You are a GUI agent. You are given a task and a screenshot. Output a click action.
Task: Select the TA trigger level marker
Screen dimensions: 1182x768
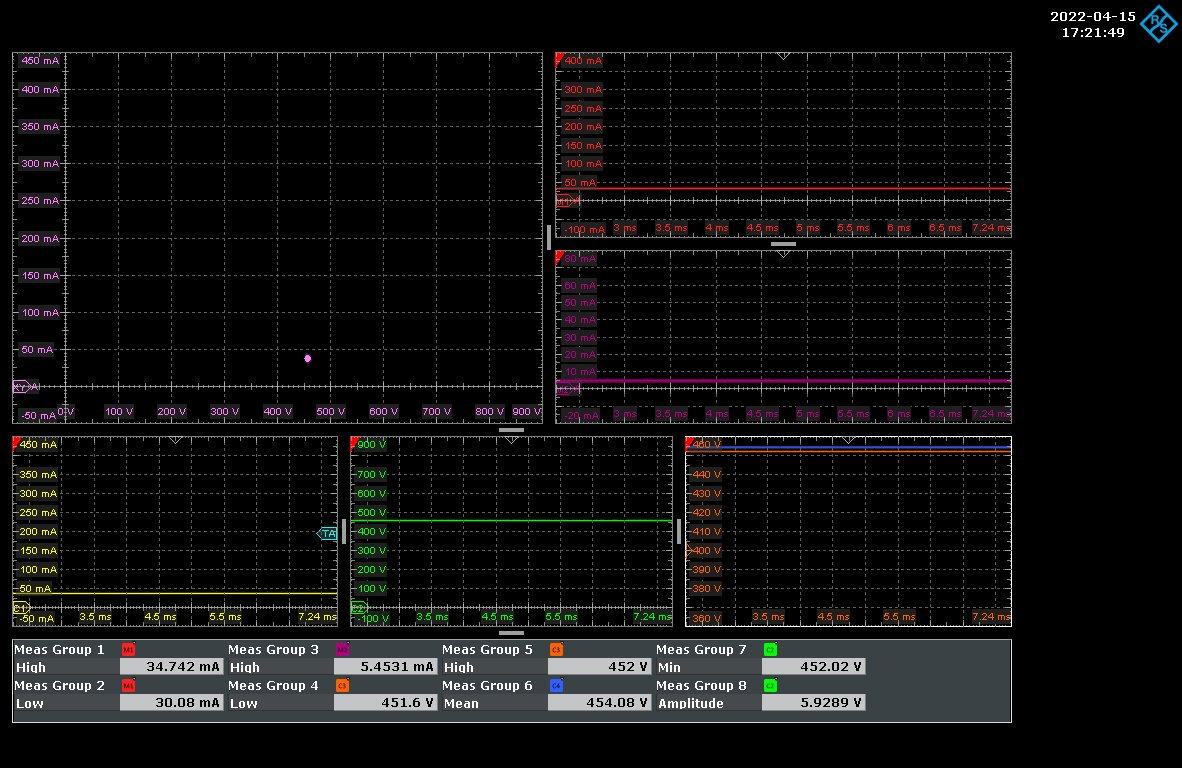click(x=327, y=534)
